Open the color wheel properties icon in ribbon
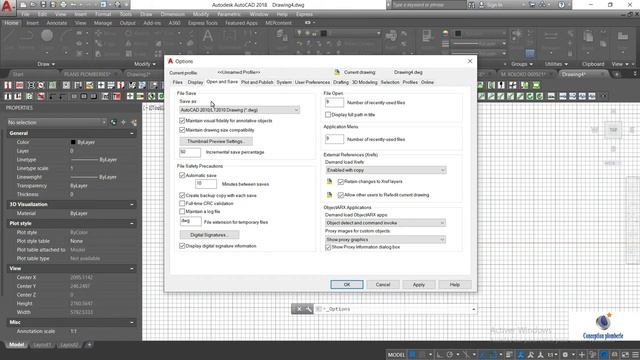 pos(445,34)
